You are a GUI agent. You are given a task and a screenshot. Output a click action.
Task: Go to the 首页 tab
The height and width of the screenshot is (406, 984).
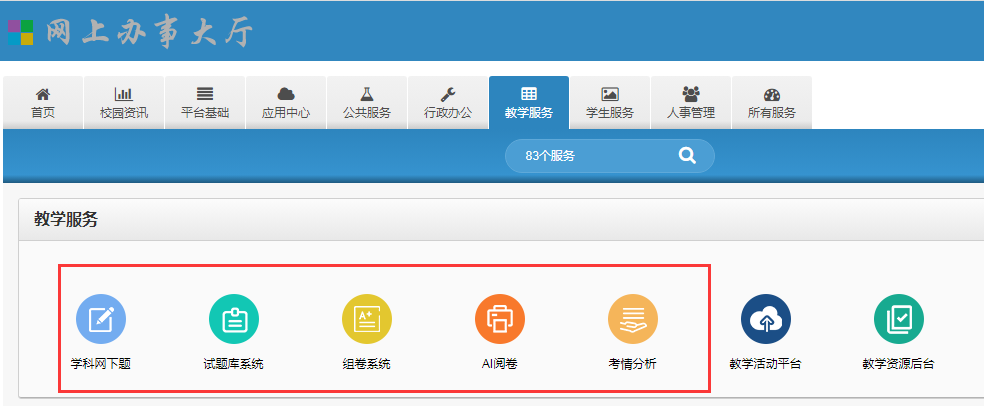pyautogui.click(x=43, y=102)
